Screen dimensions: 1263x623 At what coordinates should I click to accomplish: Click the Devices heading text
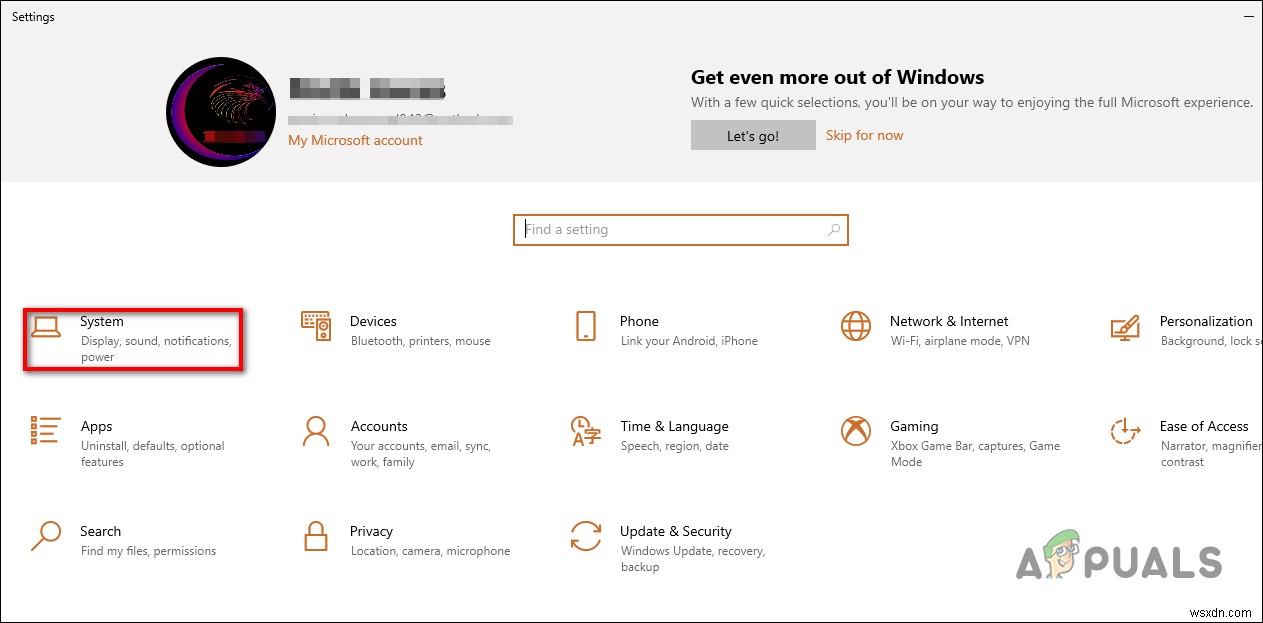click(373, 321)
